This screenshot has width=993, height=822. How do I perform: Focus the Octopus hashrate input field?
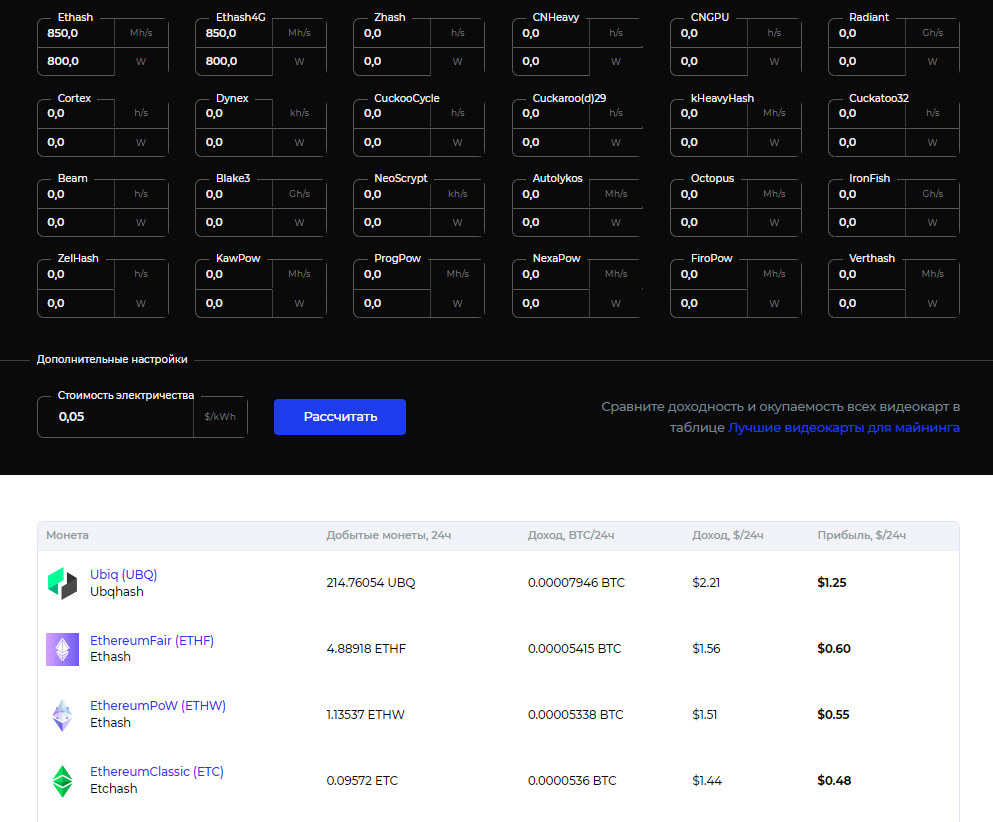coord(710,194)
